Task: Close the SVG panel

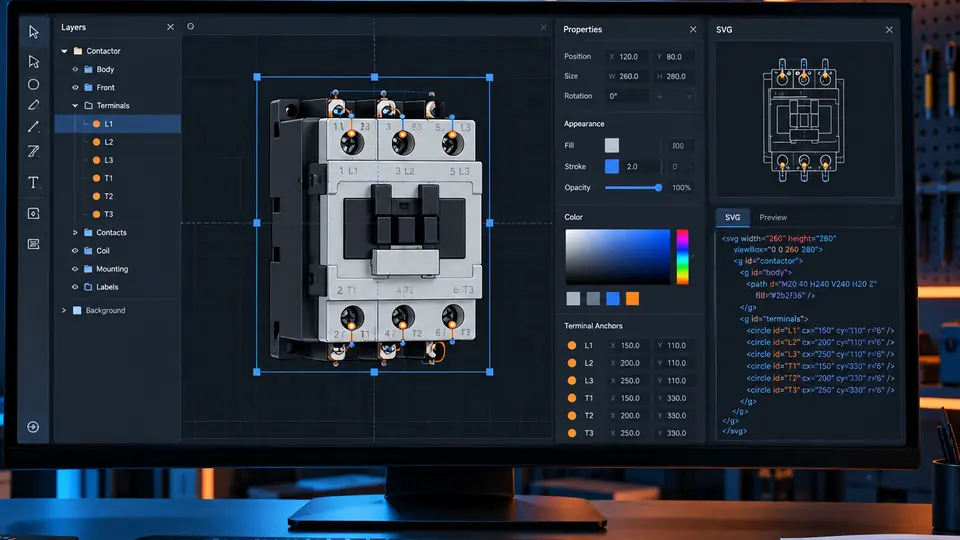Action: (889, 29)
